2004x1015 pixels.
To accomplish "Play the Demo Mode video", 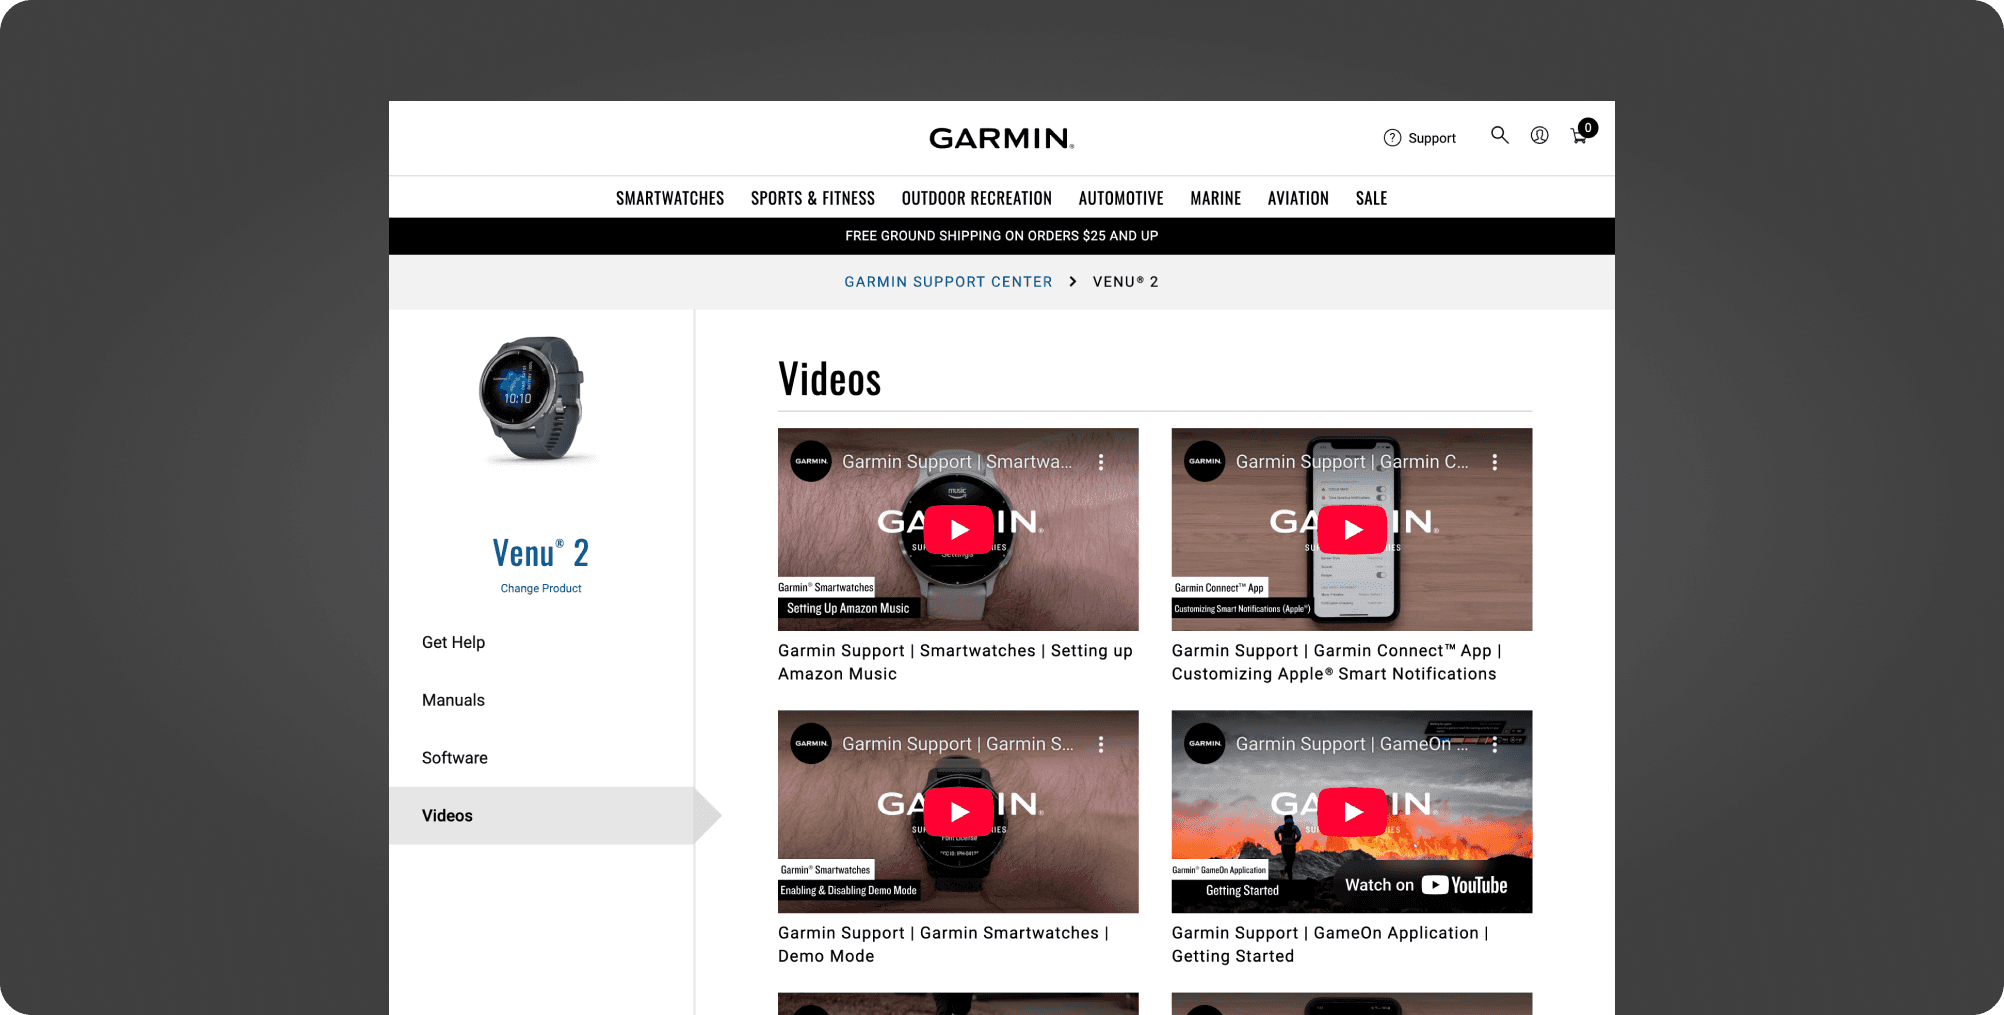I will point(958,812).
